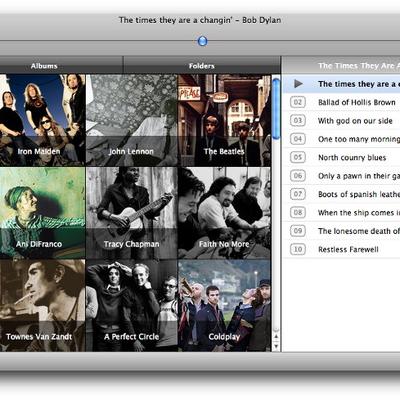Click the blue artist grid scrollbar thumb
This screenshot has height=400, width=400.
276,108
